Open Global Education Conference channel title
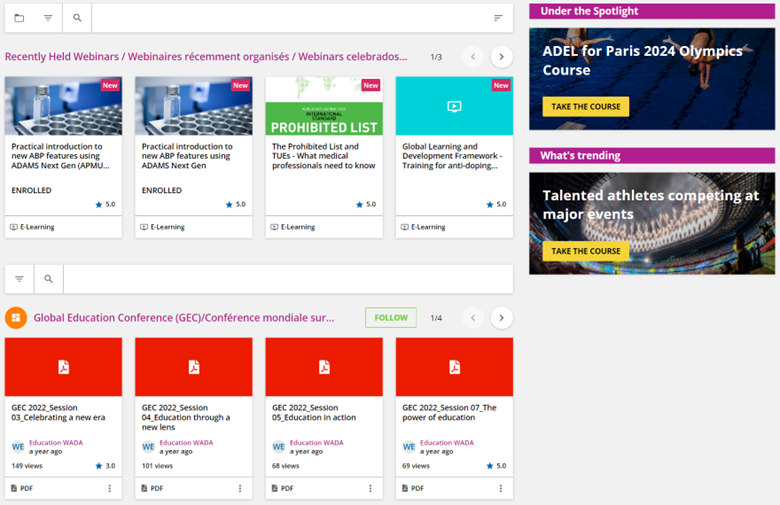Viewport: 780px width, 505px height. click(x=184, y=317)
